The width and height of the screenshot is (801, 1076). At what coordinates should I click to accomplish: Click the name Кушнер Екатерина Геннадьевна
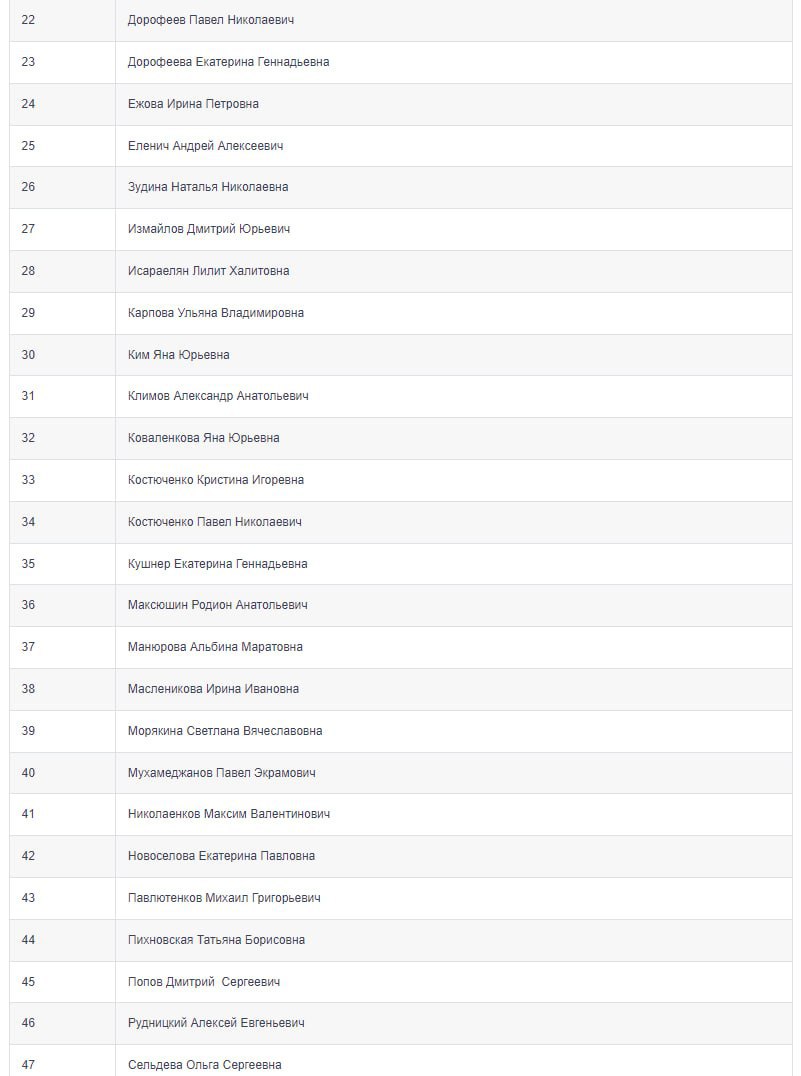coord(218,564)
